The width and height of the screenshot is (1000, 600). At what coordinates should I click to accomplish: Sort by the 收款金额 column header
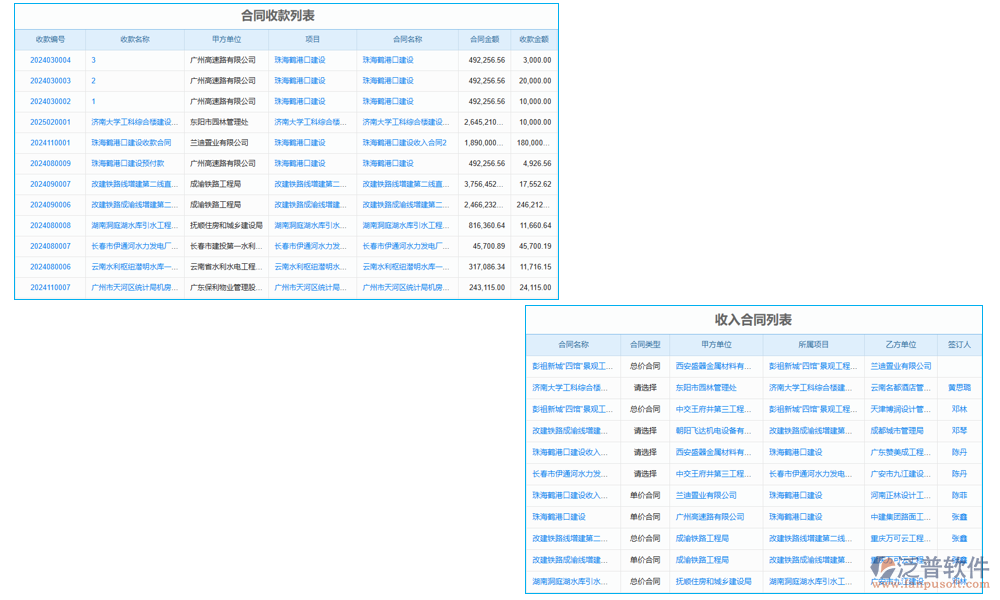[x=534, y=40]
